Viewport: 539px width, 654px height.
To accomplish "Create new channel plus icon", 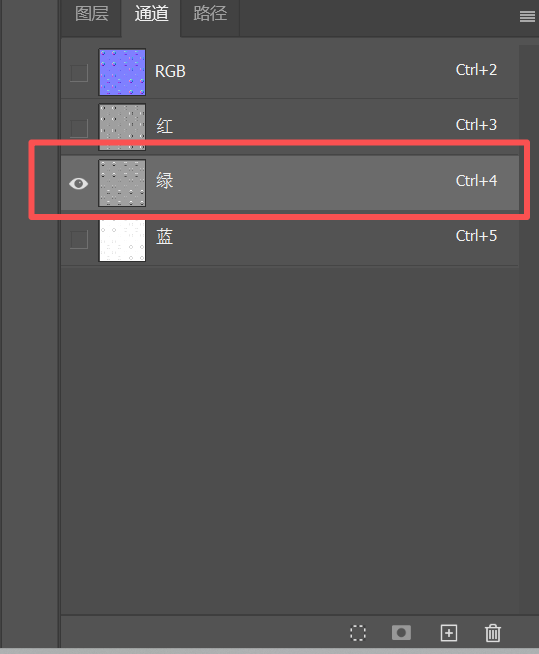I will click(x=449, y=633).
